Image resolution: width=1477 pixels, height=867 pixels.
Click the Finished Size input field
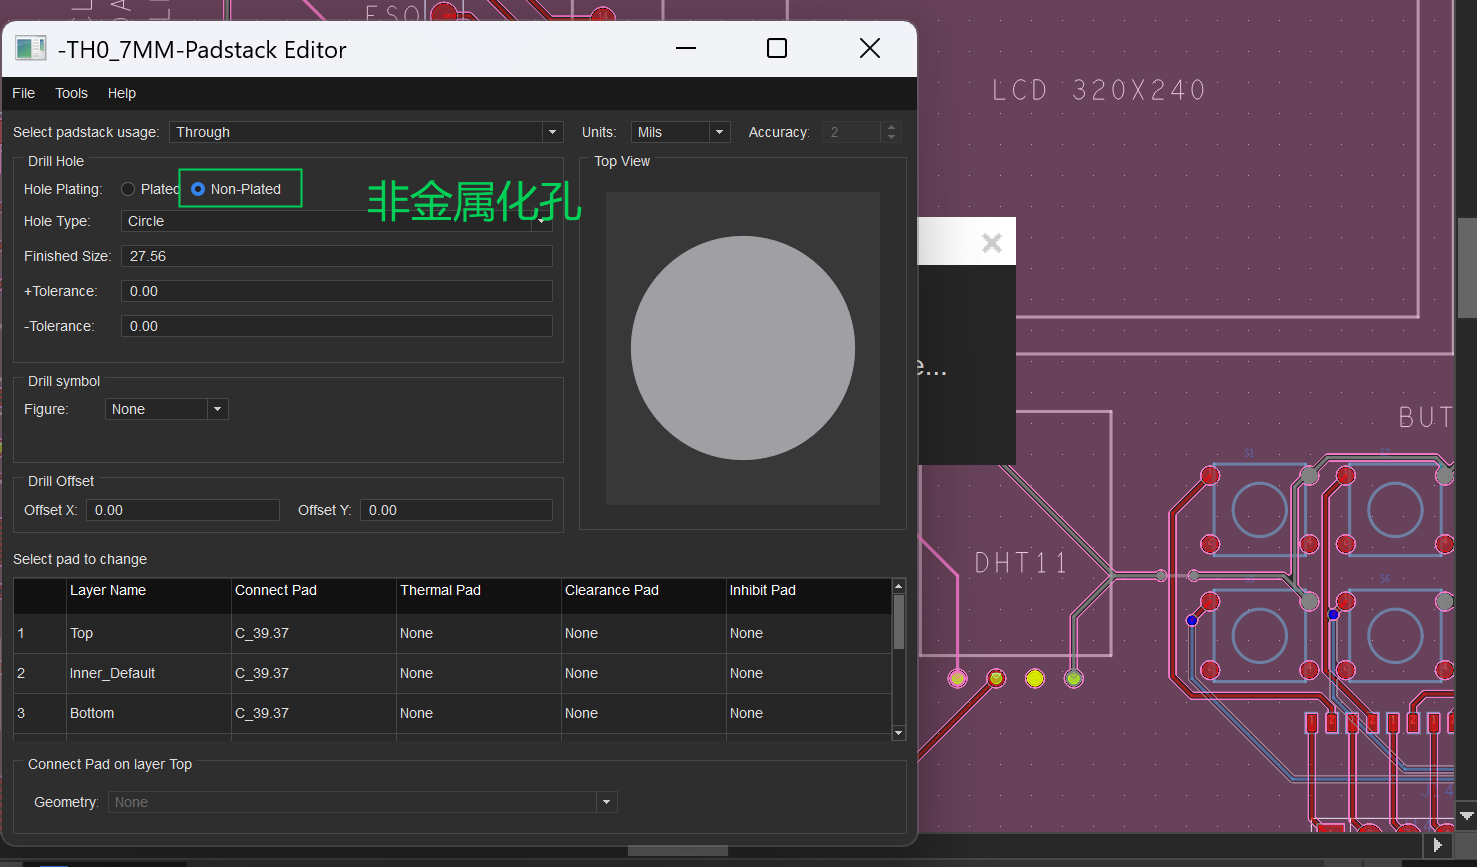336,256
